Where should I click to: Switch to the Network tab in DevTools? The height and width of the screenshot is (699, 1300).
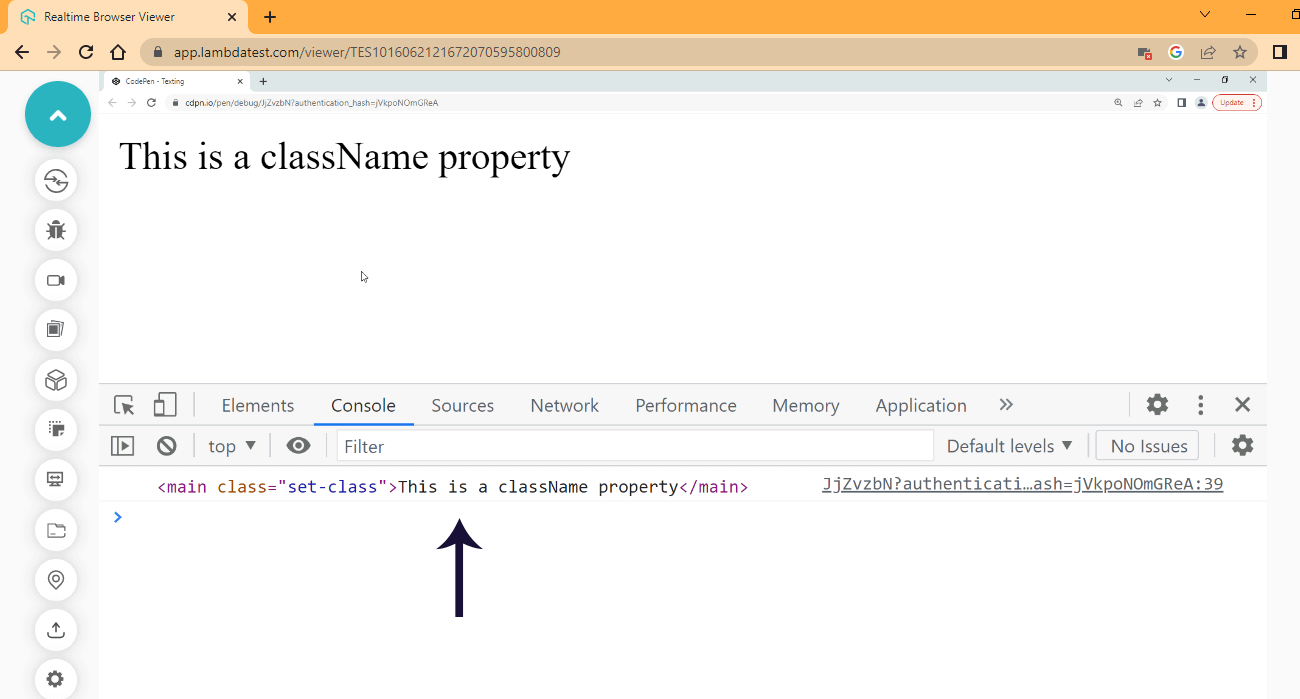point(564,405)
